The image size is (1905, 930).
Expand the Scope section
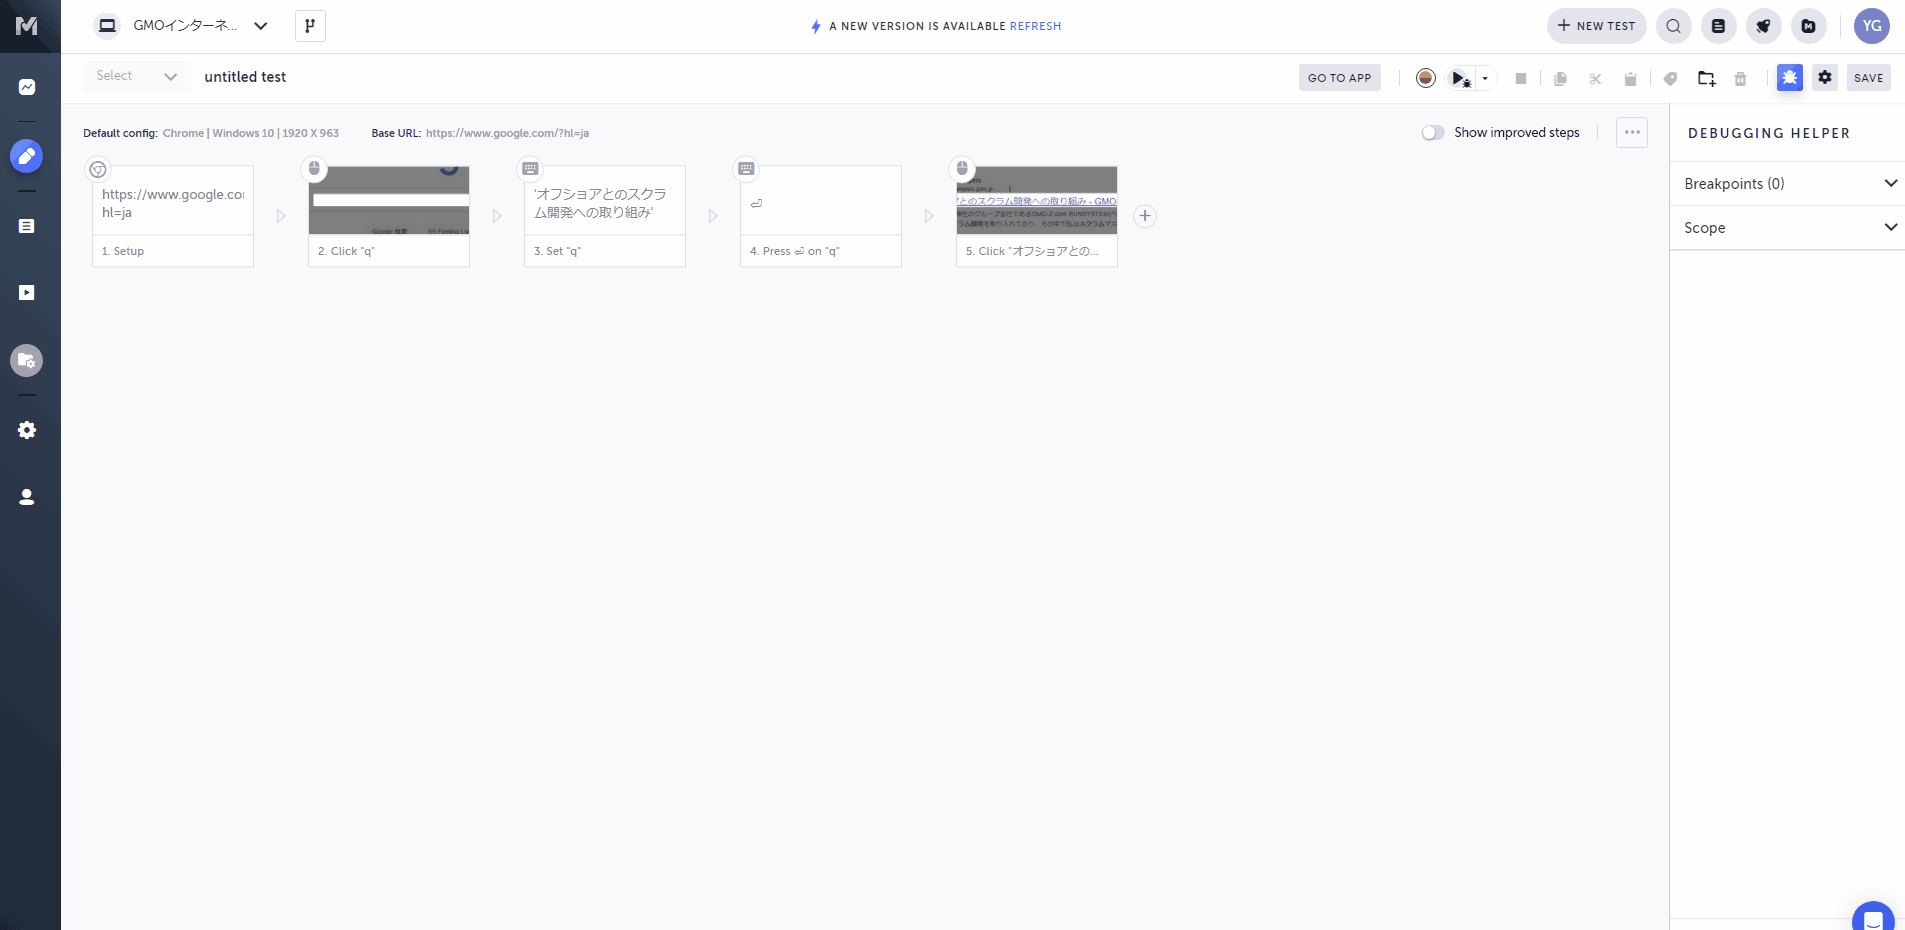1787,228
